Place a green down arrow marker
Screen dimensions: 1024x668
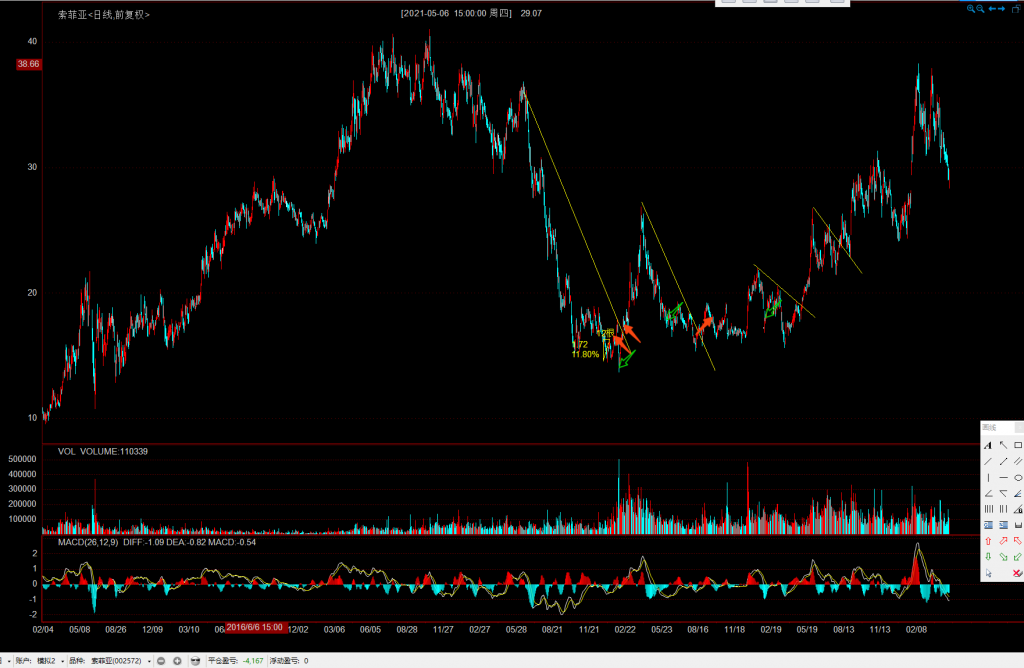point(988,556)
